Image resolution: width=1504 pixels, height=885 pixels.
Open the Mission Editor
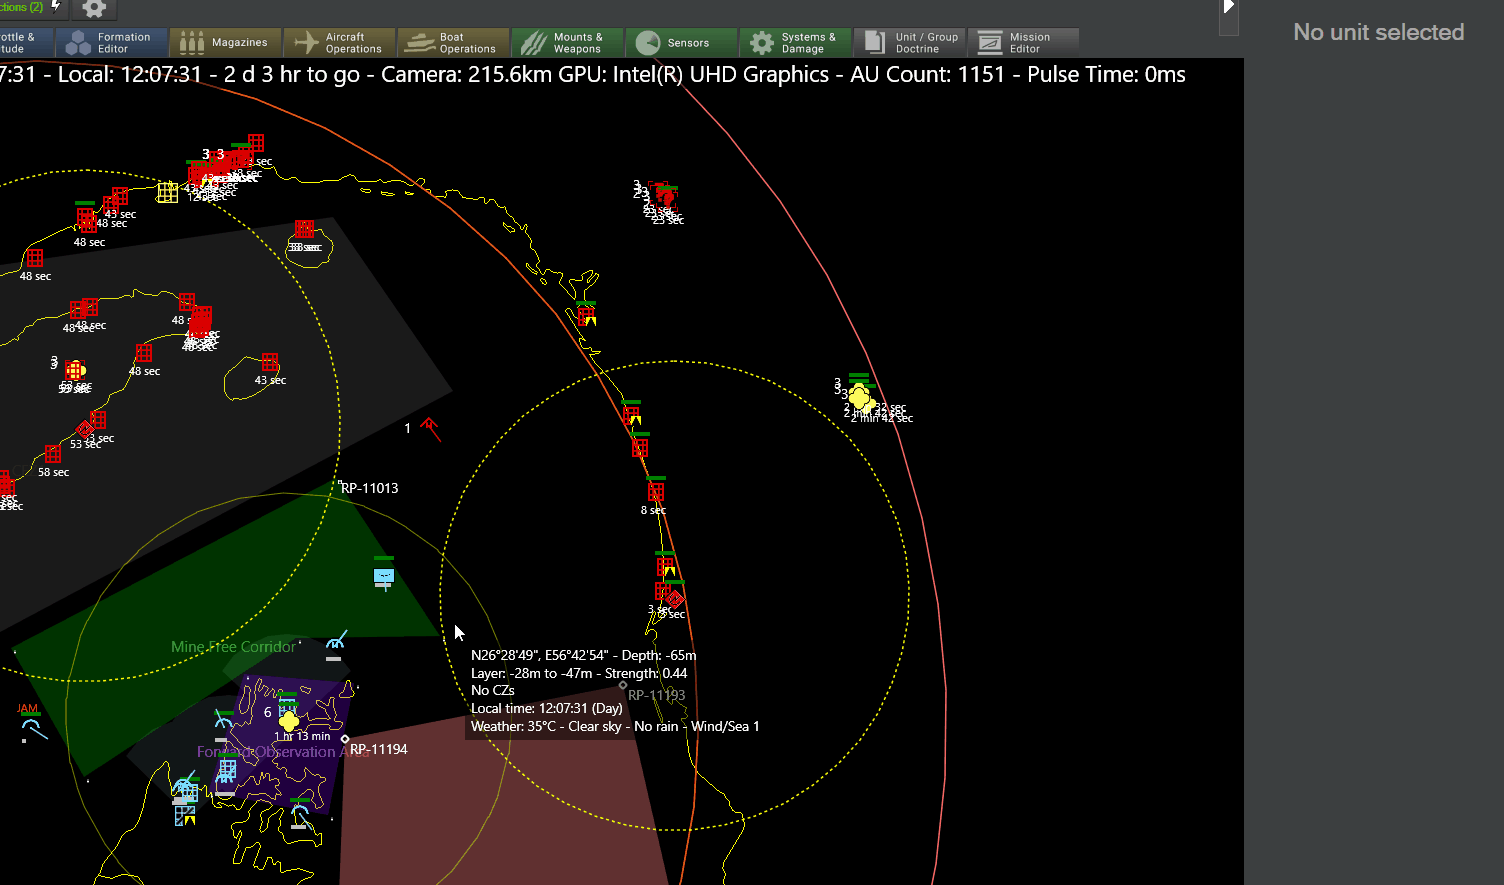pyautogui.click(x=1023, y=43)
